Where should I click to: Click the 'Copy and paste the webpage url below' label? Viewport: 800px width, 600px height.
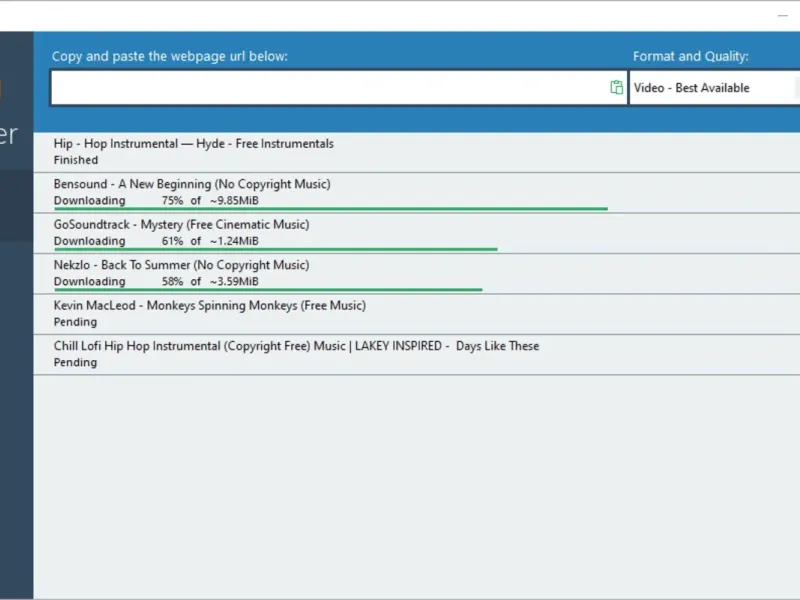pos(169,56)
